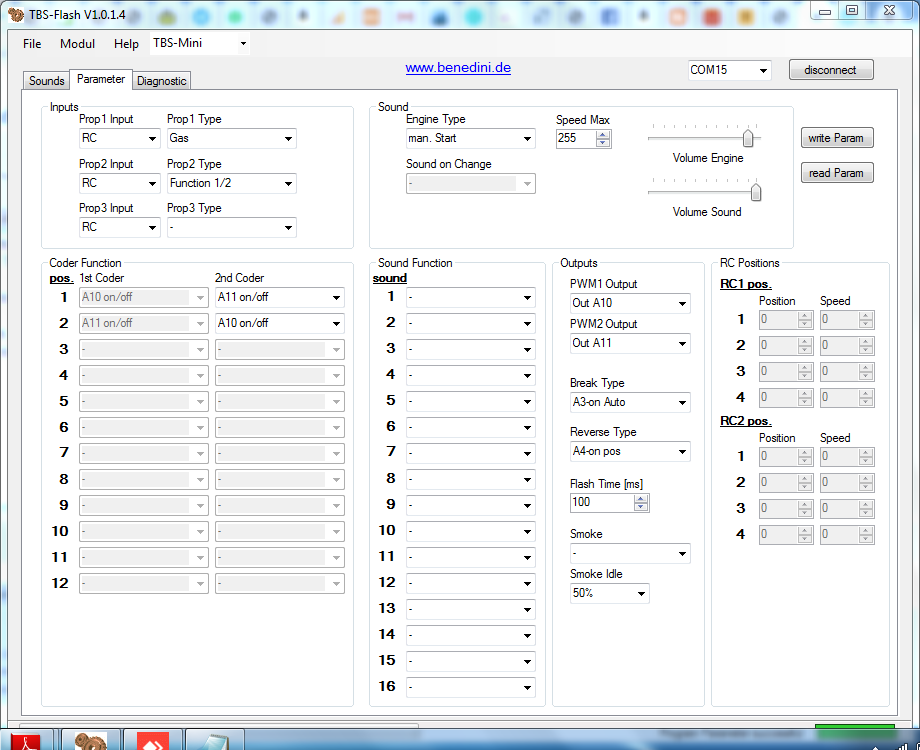Open the COM15 port dropdown
The height and width of the screenshot is (750, 920).
tap(763, 71)
